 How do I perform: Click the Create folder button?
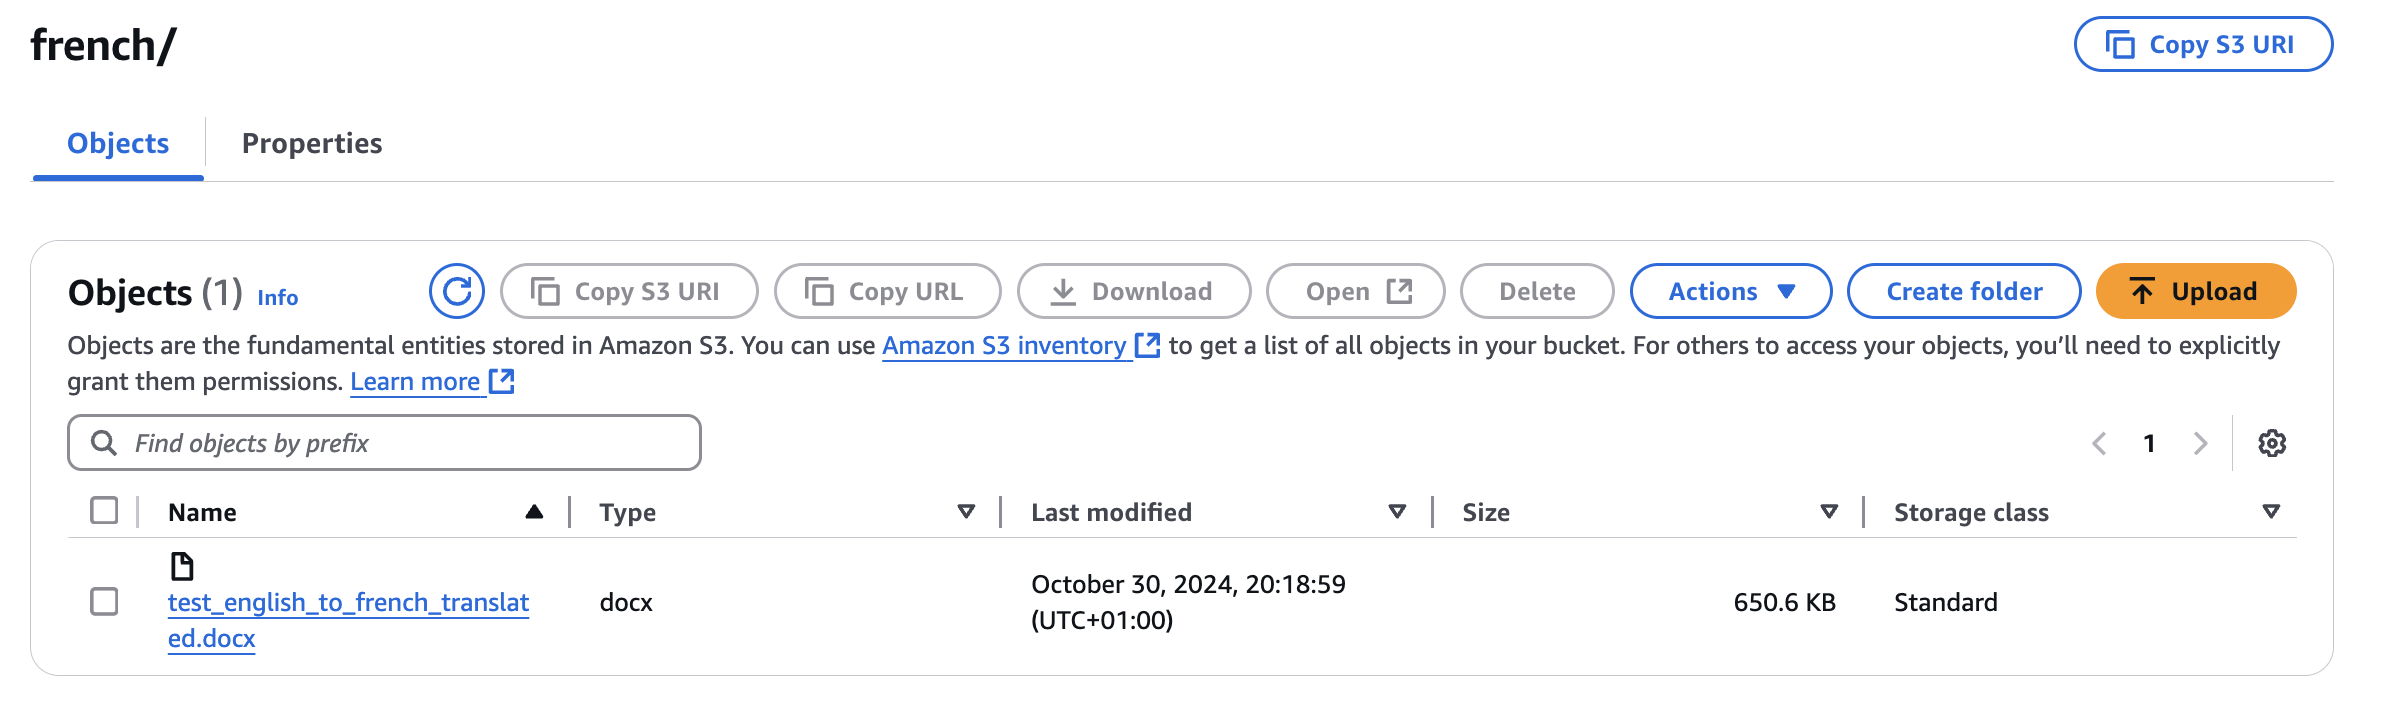pos(1964,291)
